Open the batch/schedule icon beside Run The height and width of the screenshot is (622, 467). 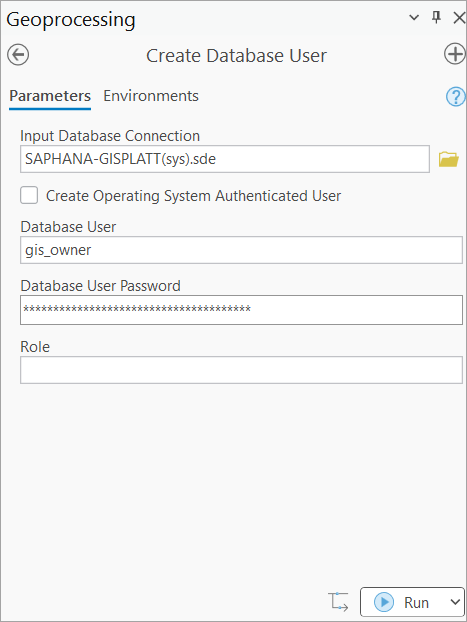coord(338,602)
